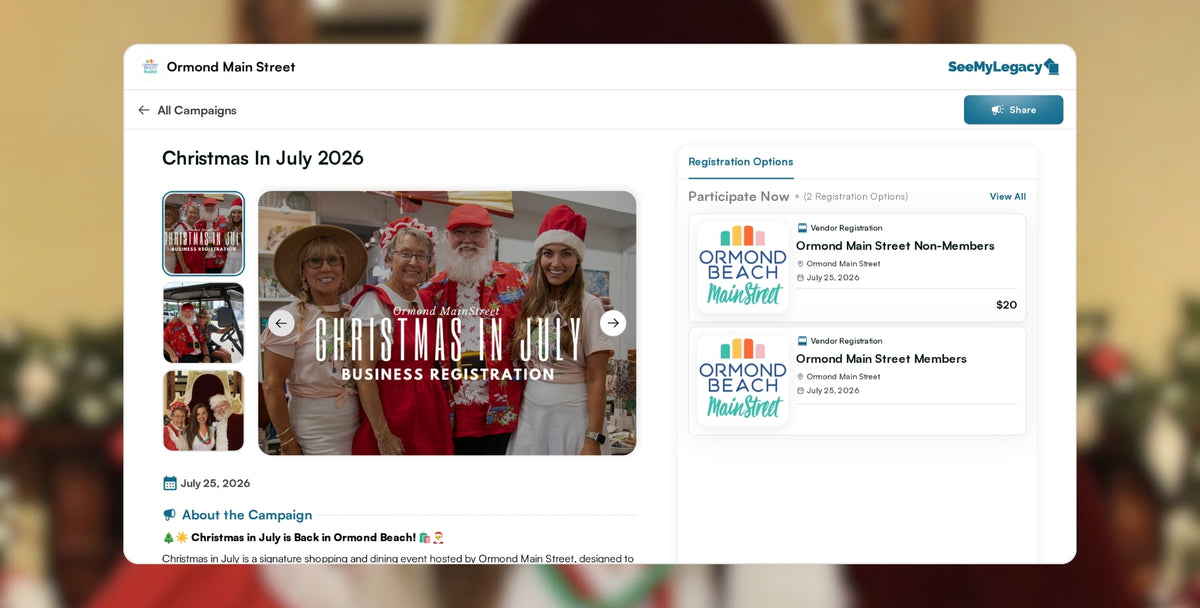Click the date icon on the Members card
Viewport: 1200px width, 608px height.
click(800, 391)
